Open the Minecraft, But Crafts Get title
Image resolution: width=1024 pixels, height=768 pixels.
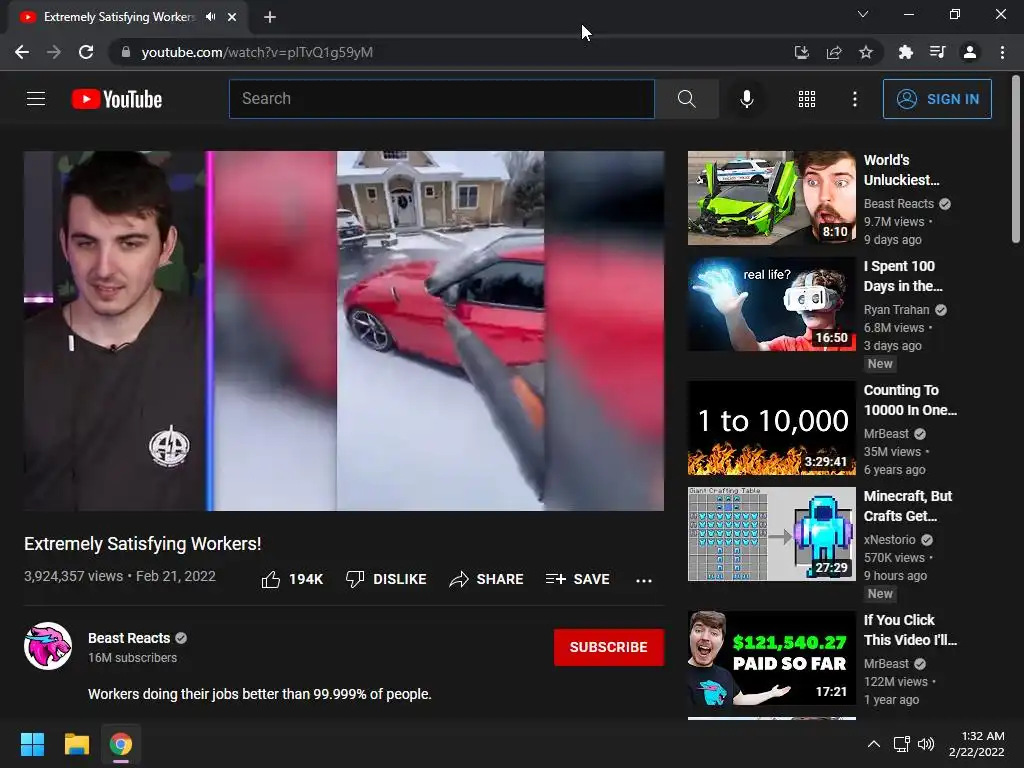908,505
